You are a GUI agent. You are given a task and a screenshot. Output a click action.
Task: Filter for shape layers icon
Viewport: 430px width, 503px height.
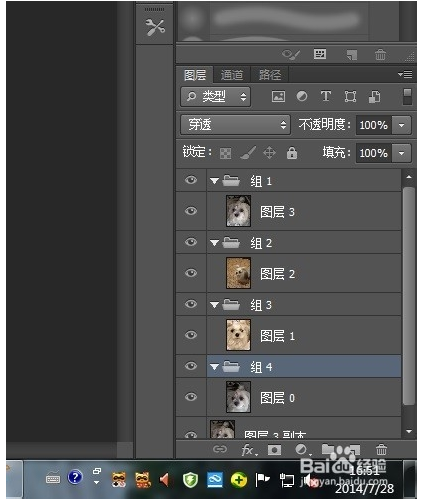tap(350, 97)
